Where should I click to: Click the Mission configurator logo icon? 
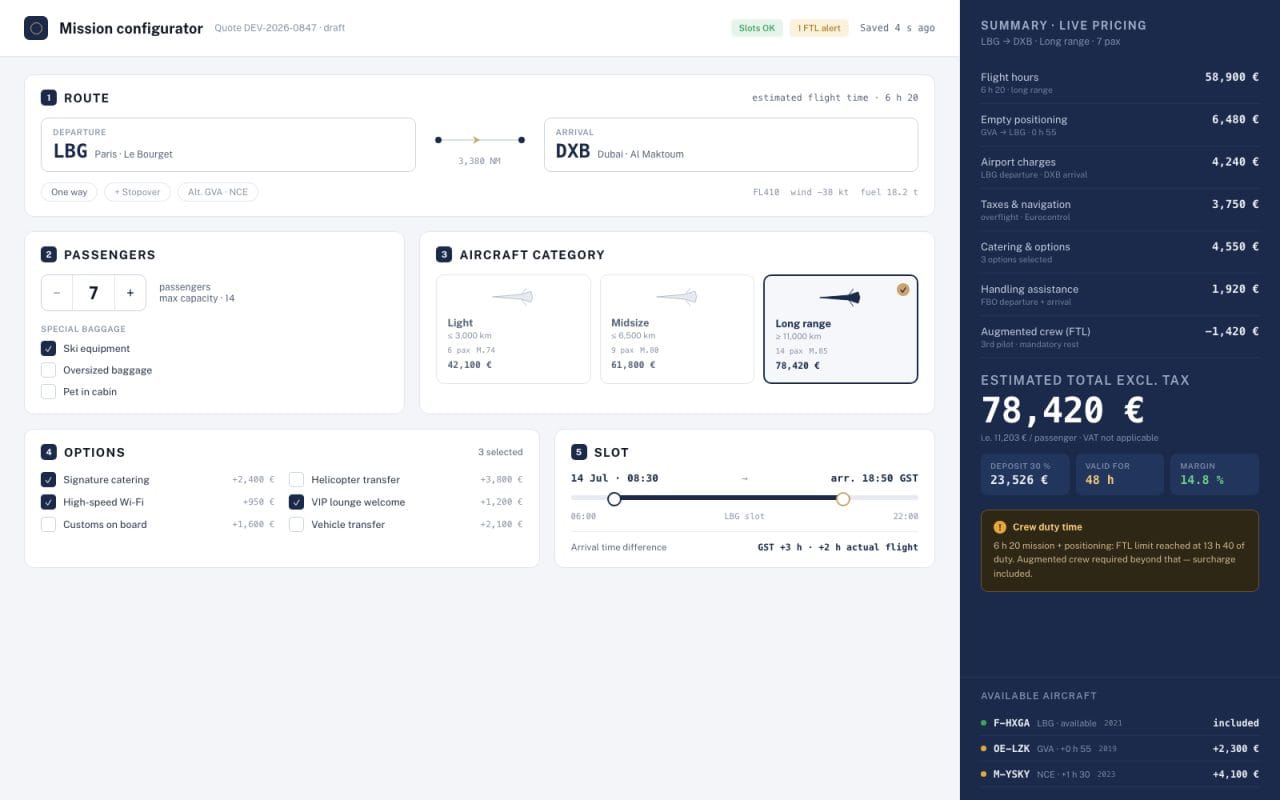pyautogui.click(x=36, y=28)
